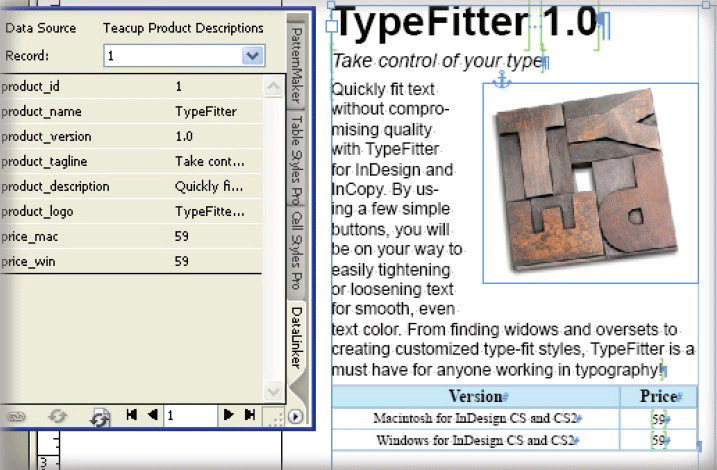Select the product_version field row
The image size is (717, 470).
[x=131, y=136]
